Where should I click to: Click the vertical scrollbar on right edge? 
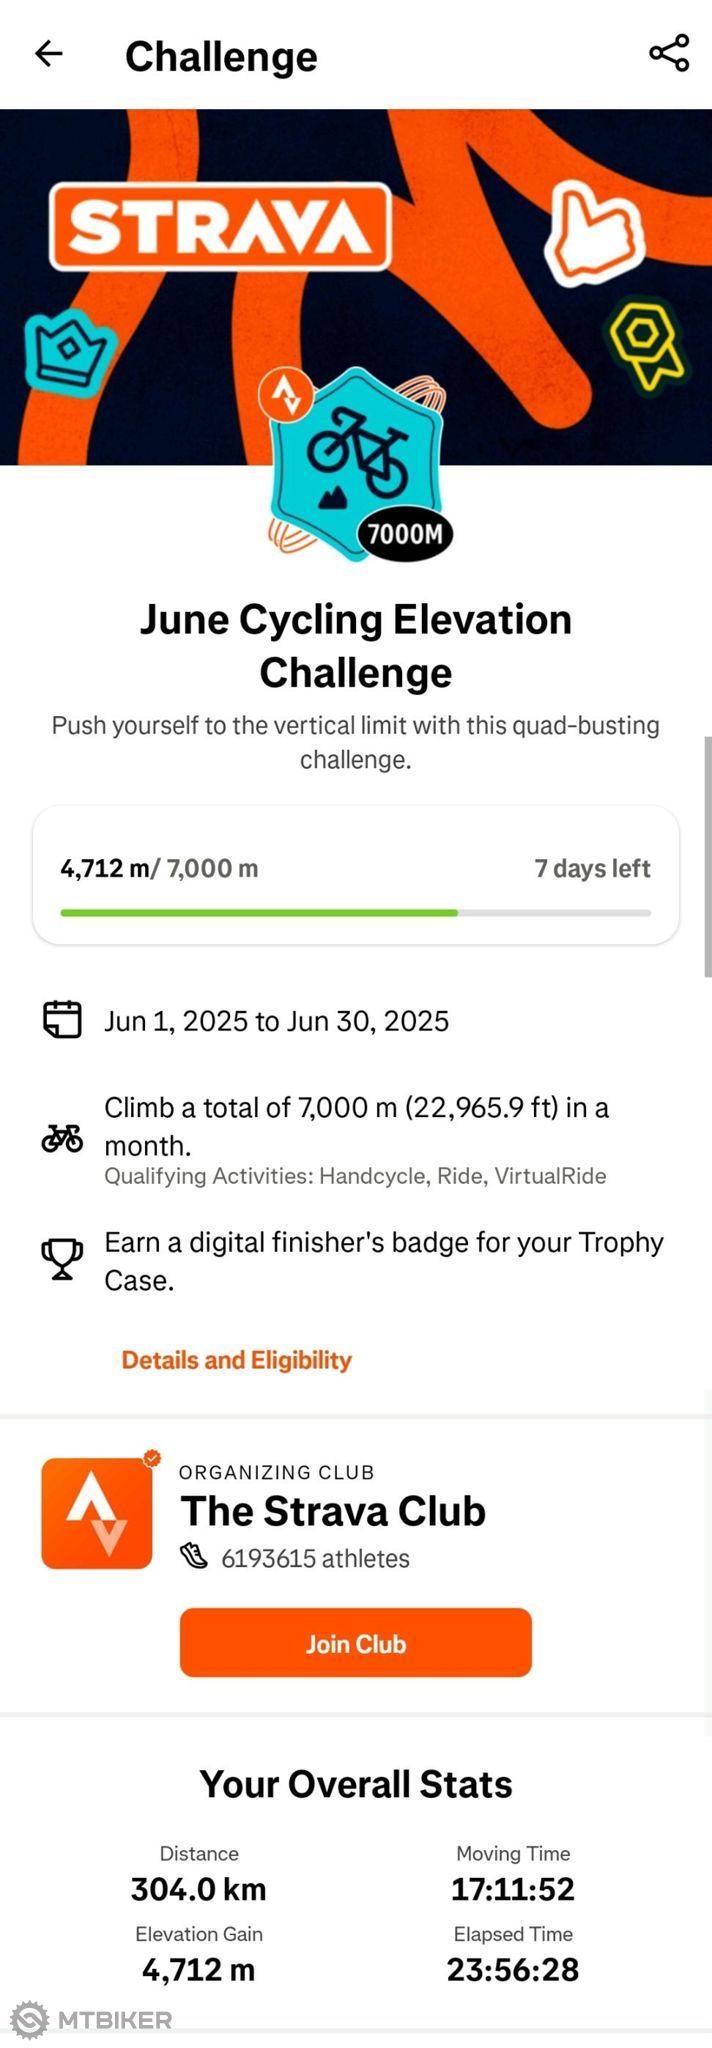pos(708,857)
